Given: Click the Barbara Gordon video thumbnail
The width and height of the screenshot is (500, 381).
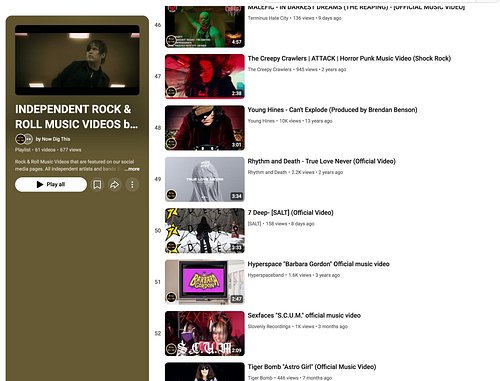Looking at the screenshot, I should pos(205,282).
